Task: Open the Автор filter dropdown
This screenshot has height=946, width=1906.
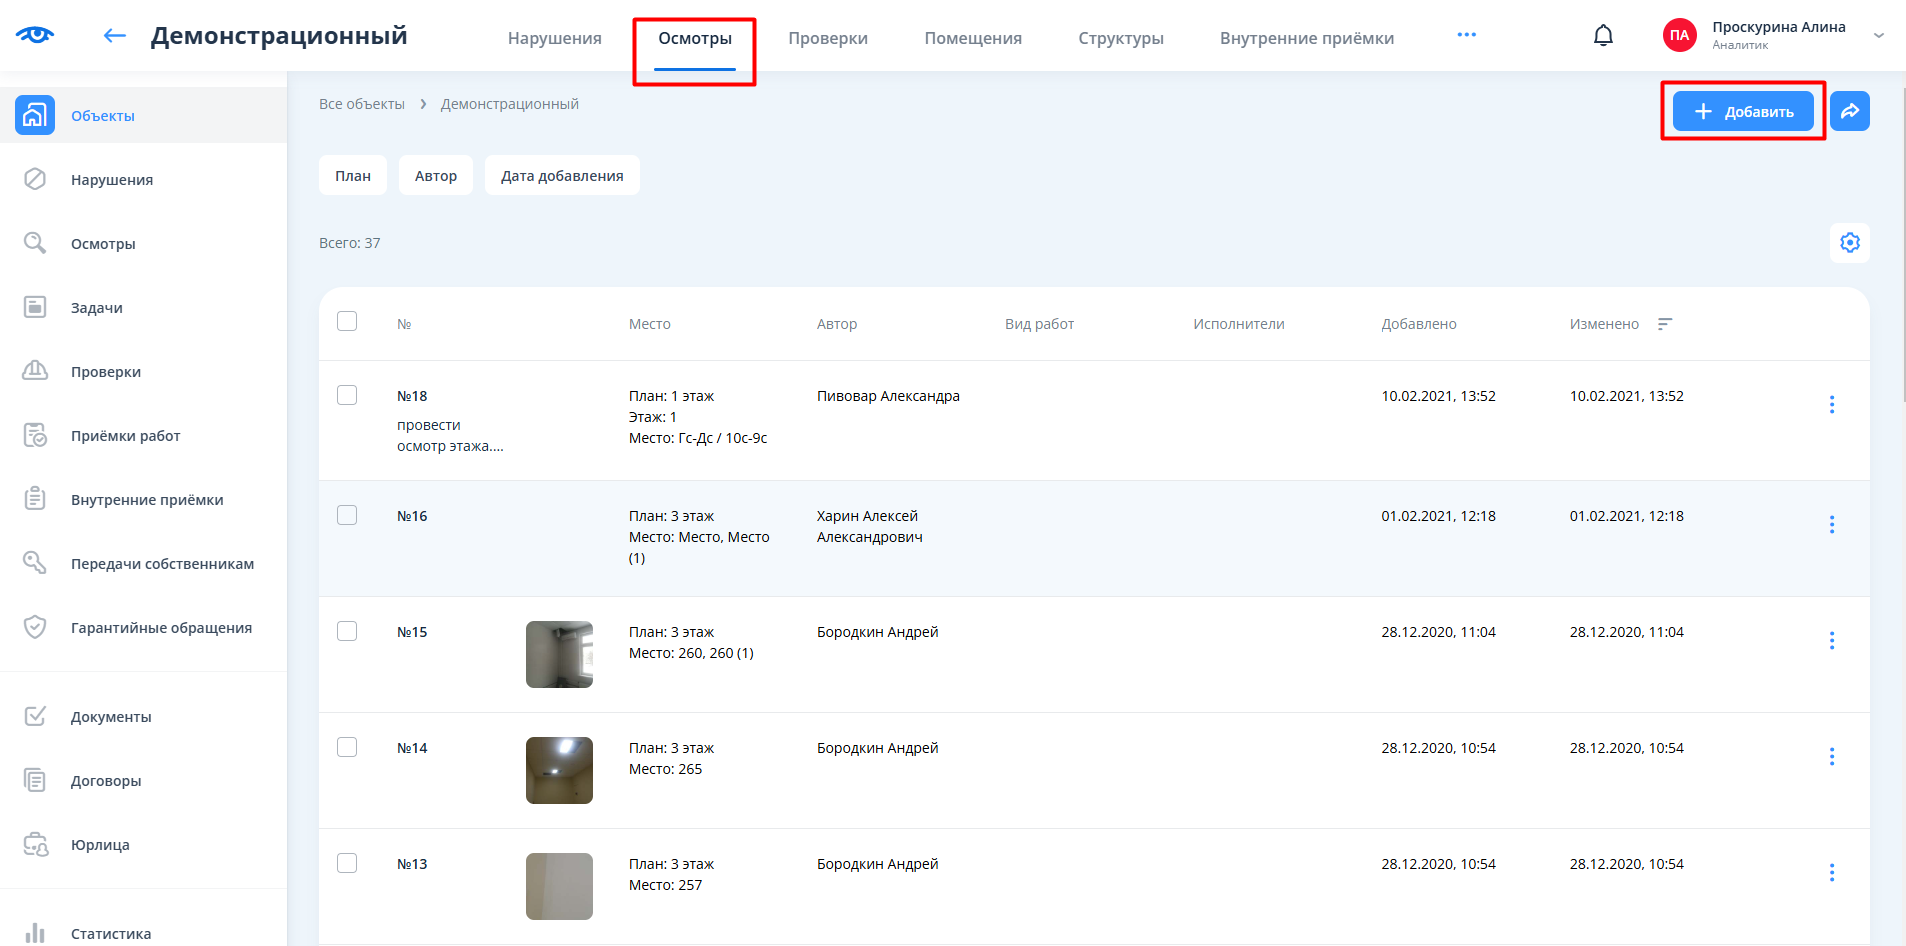Action: tap(435, 176)
